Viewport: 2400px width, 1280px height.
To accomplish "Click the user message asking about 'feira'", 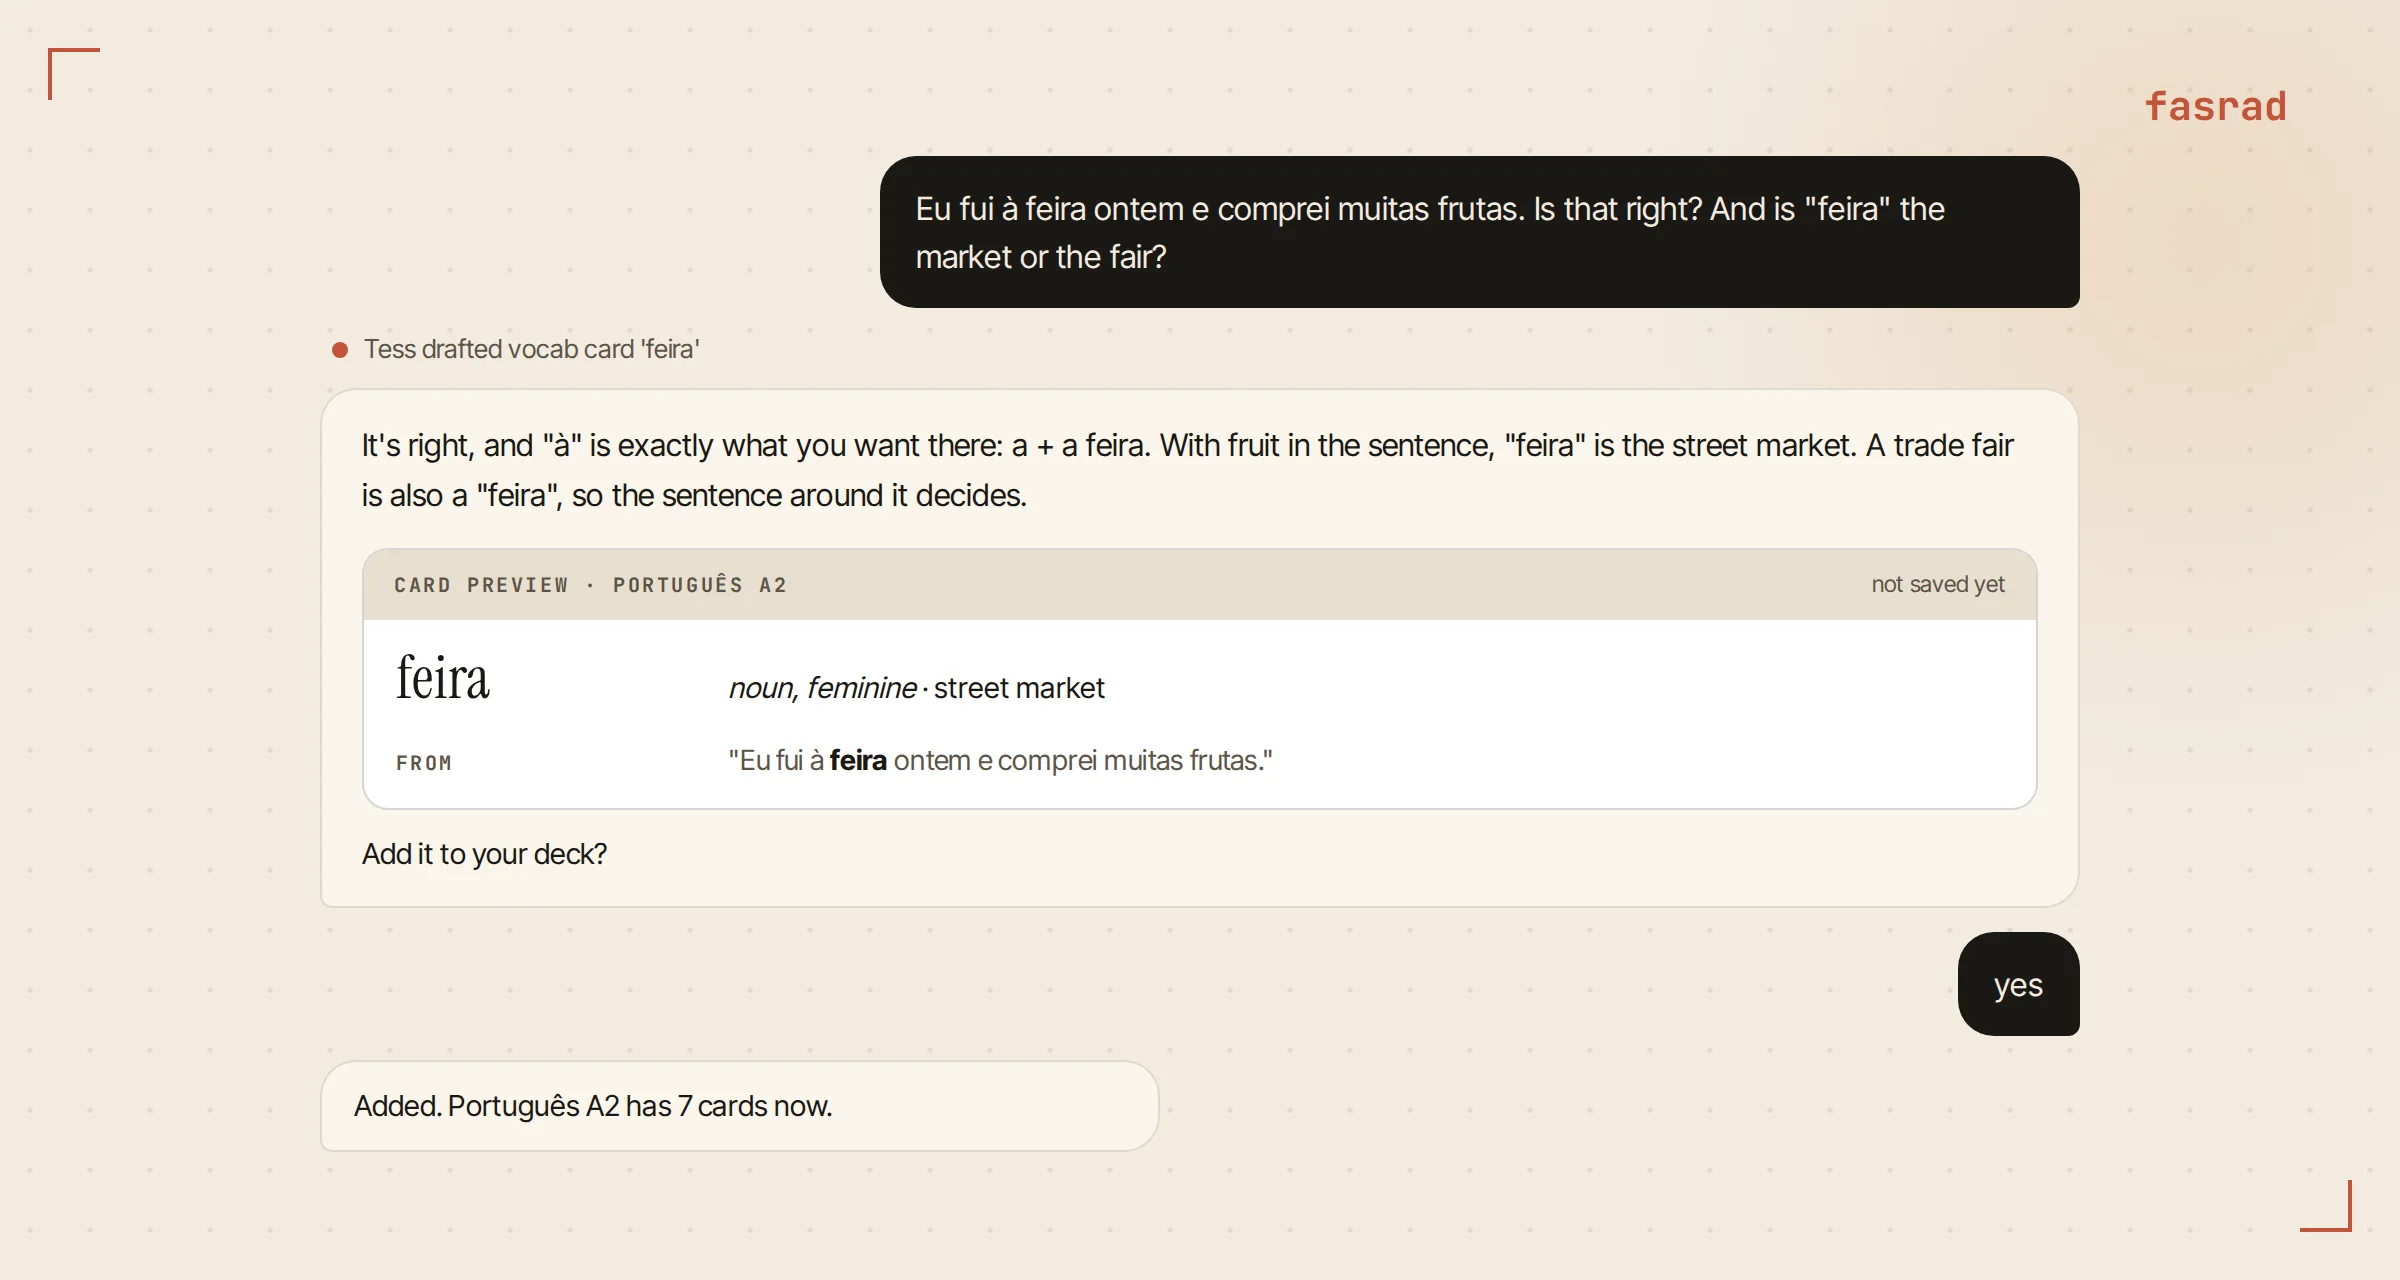I will [x=1479, y=232].
